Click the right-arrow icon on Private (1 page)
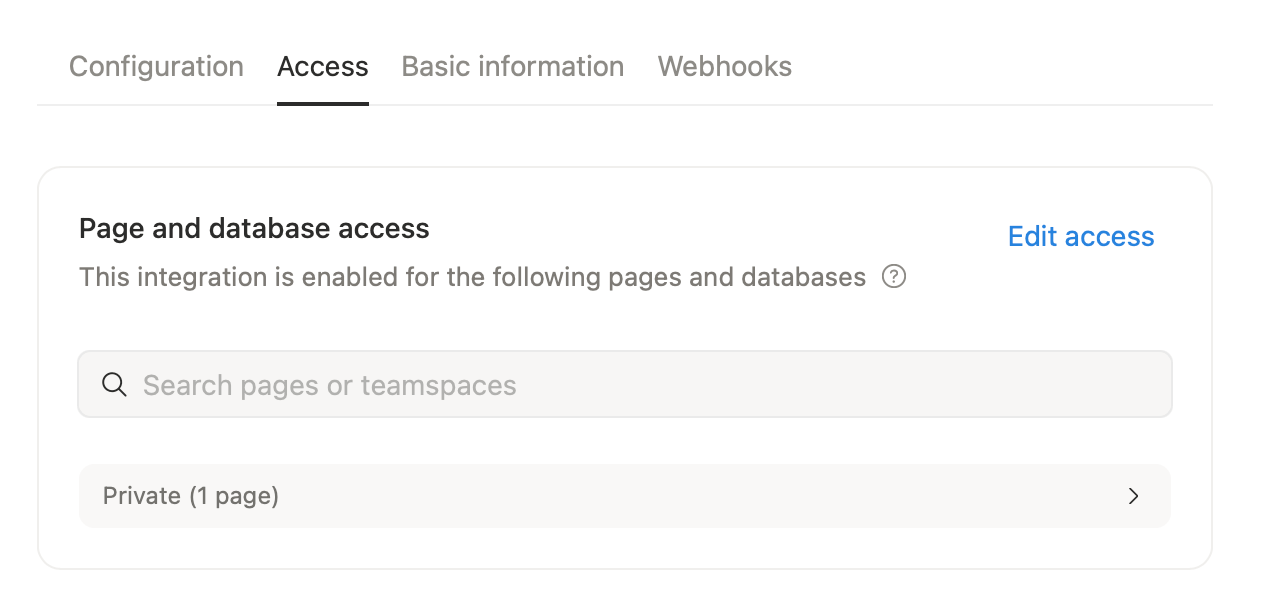 point(1133,496)
